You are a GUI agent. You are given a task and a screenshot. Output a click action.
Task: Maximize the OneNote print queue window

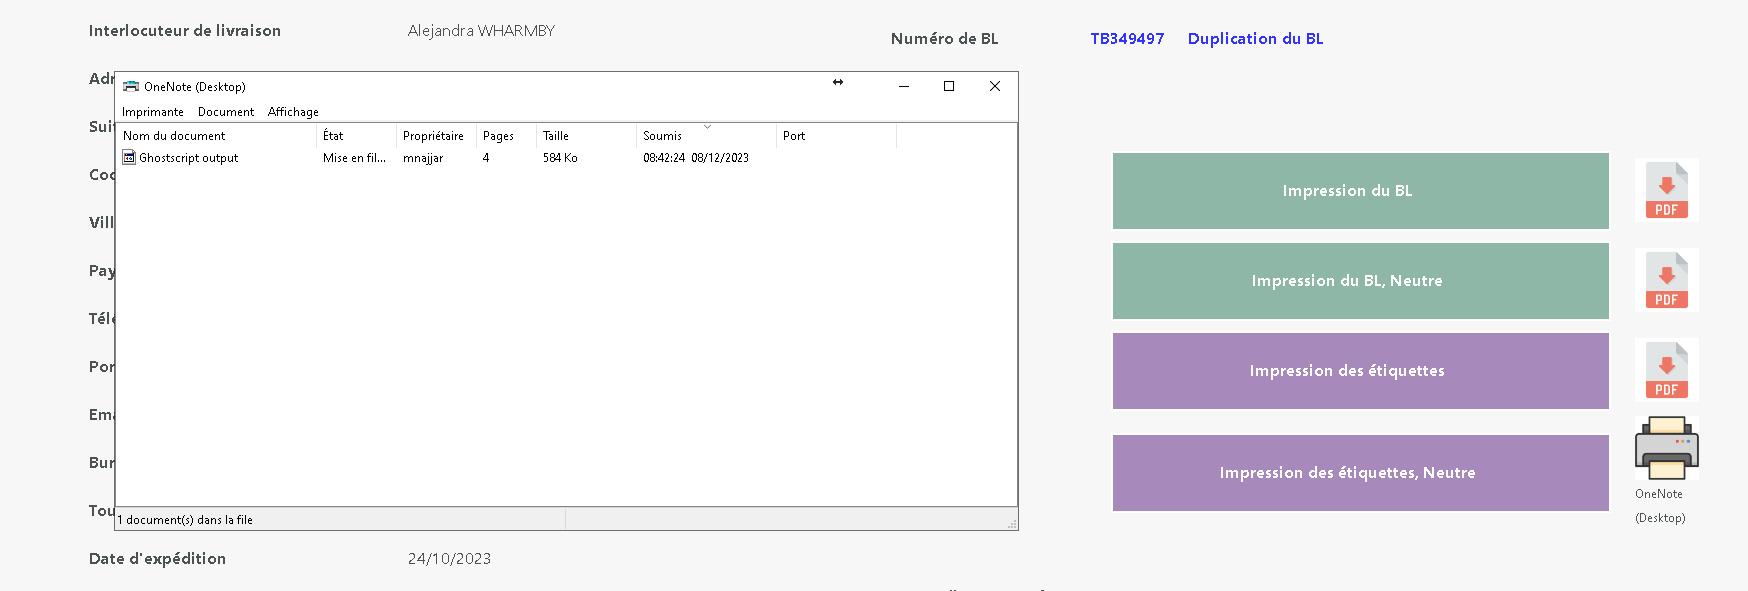tap(949, 87)
